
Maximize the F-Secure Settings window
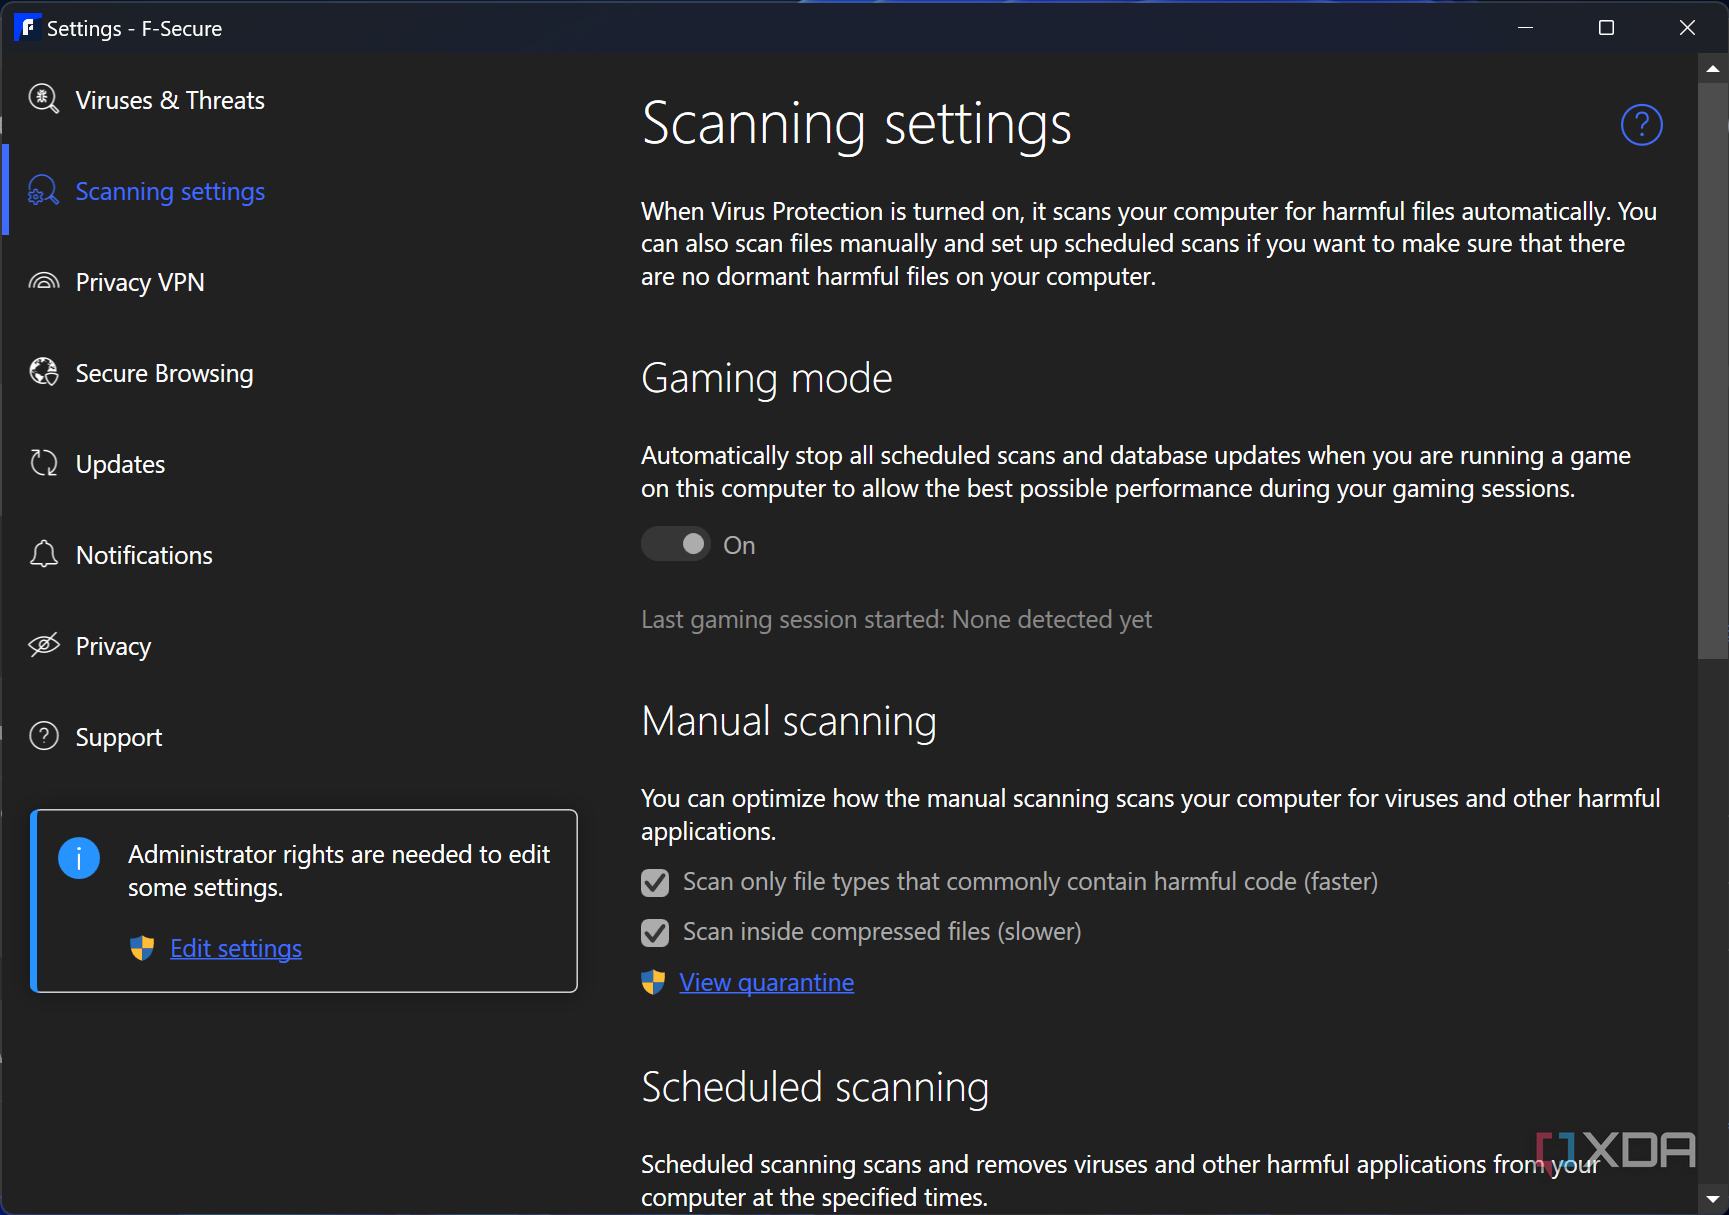click(x=1606, y=28)
